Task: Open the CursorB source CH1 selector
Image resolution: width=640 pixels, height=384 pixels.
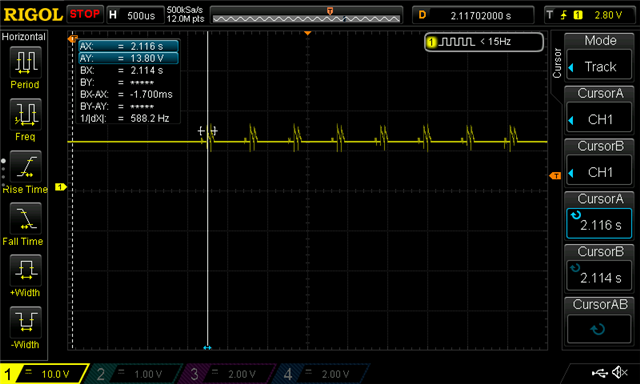Action: point(598,172)
